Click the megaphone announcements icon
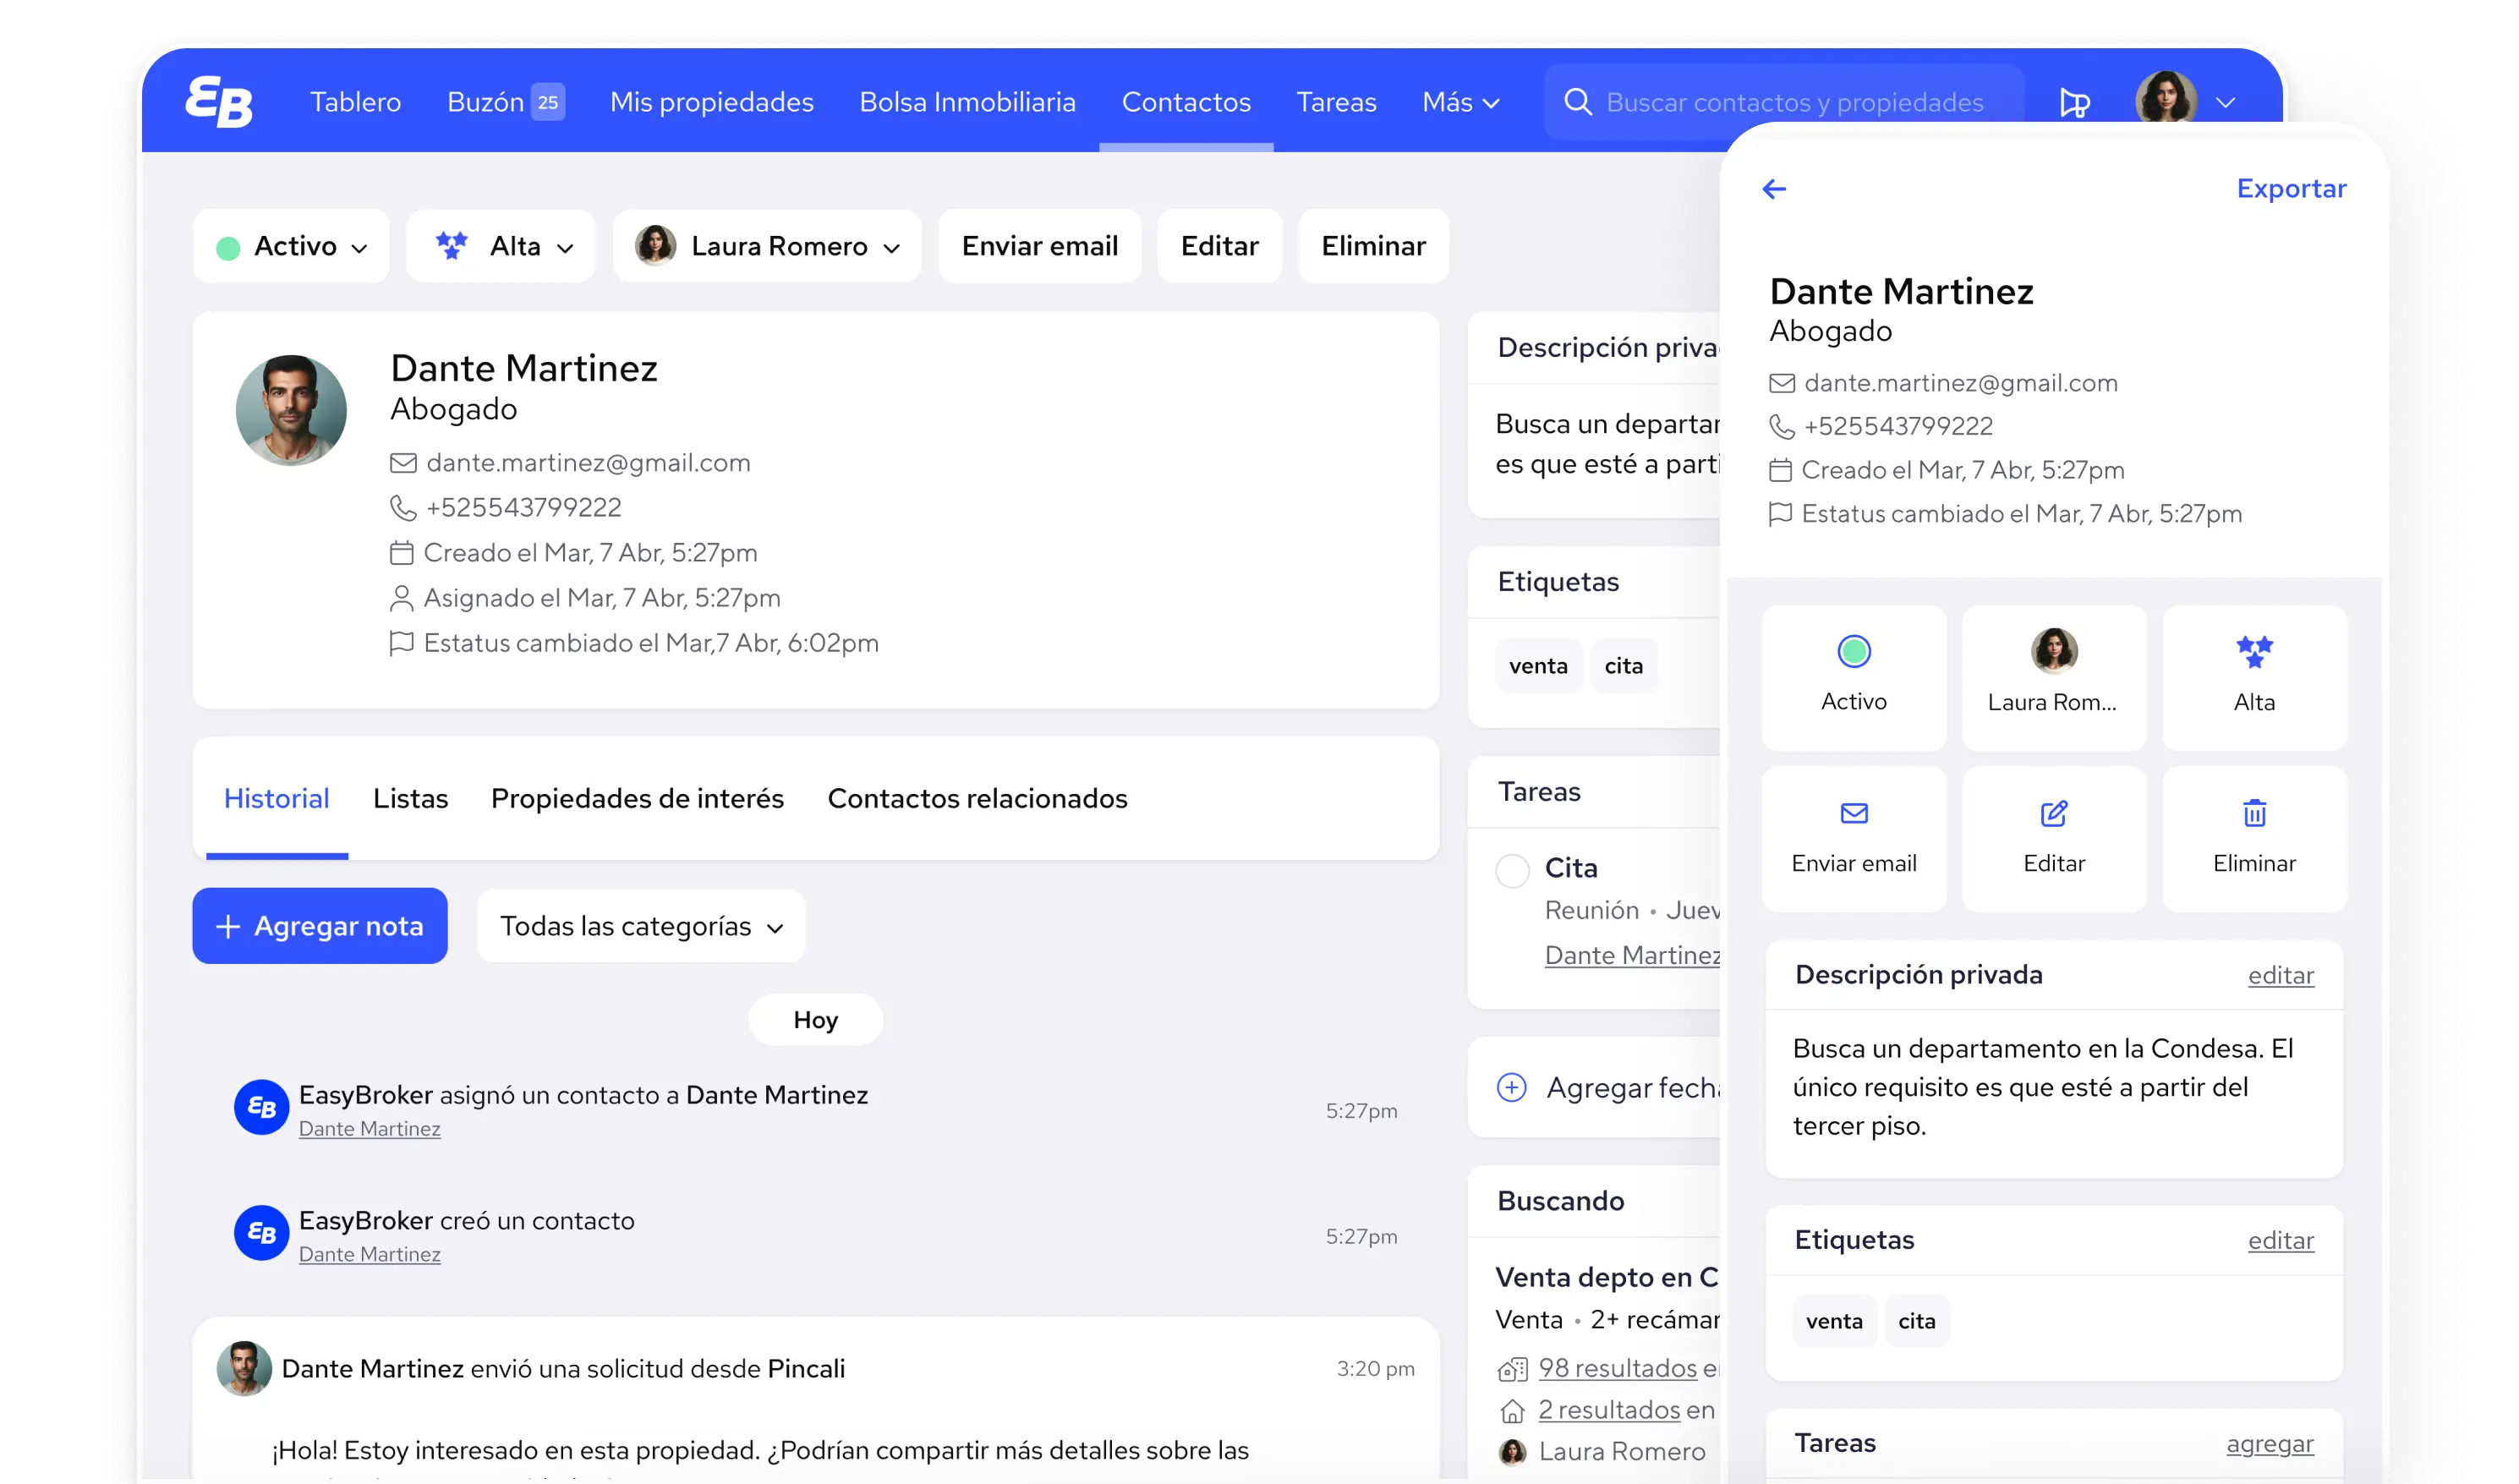This screenshot has width=2519, height=1484. pyautogui.click(x=2074, y=102)
